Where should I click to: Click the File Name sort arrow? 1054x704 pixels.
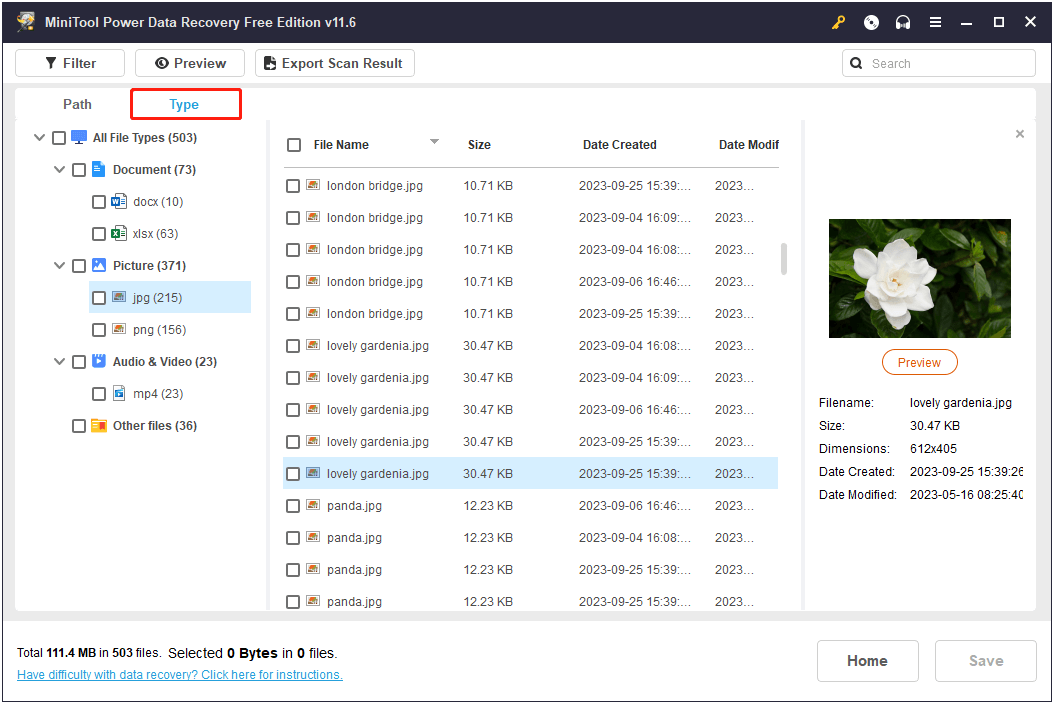tap(434, 142)
